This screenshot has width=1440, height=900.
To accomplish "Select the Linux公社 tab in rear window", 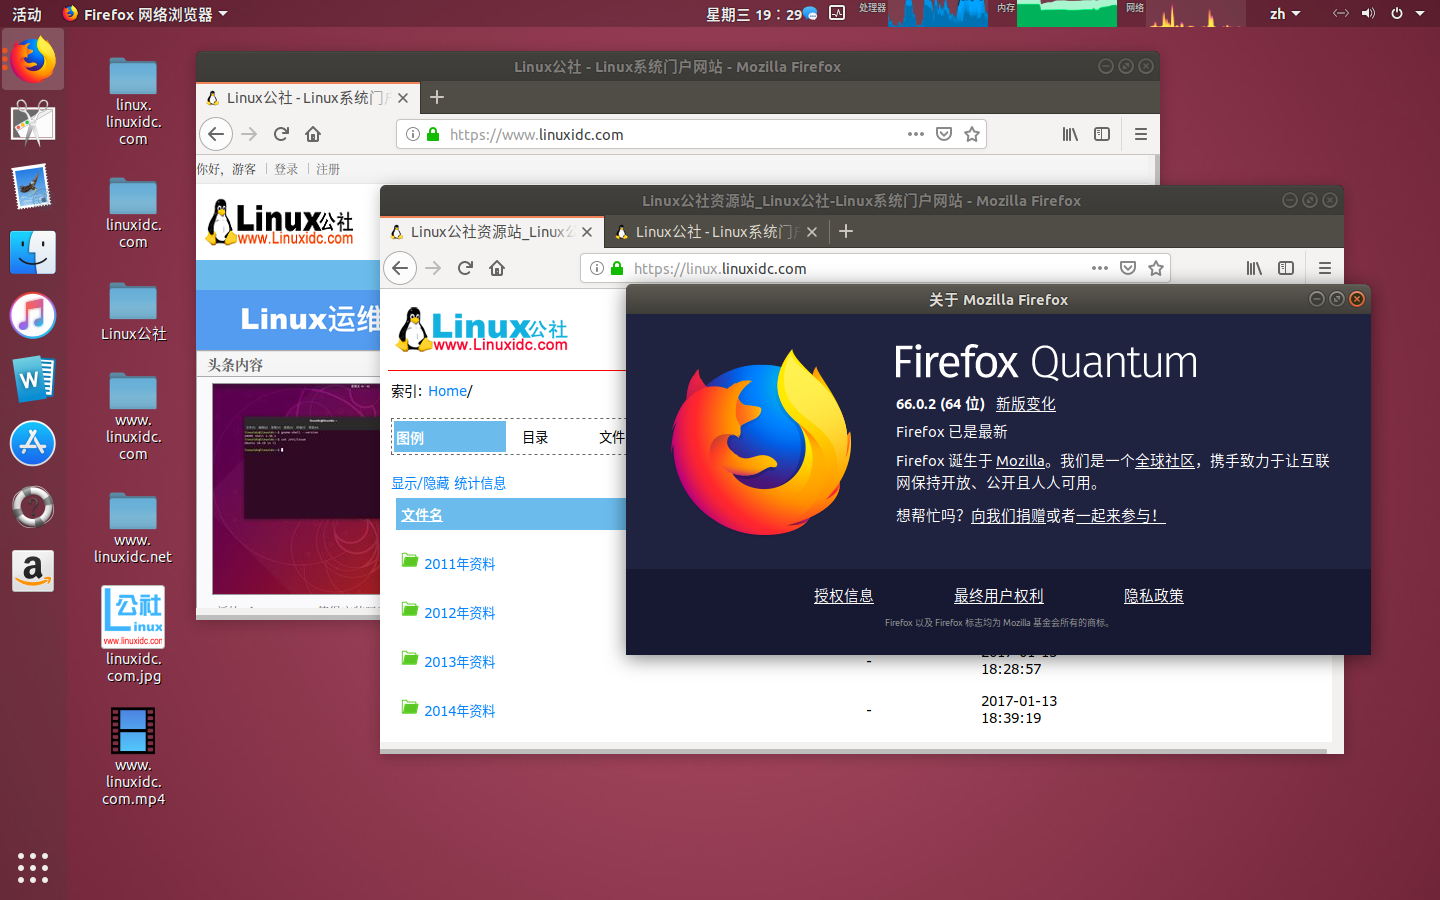I will click(x=308, y=98).
